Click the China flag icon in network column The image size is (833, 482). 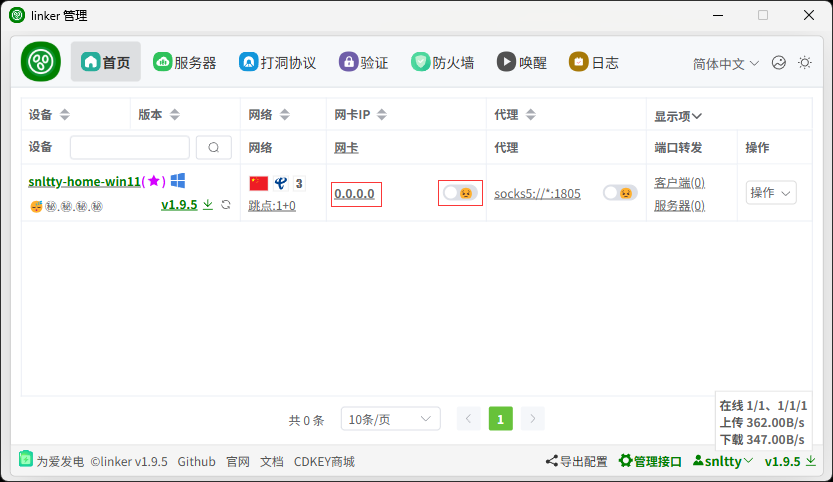(x=259, y=183)
